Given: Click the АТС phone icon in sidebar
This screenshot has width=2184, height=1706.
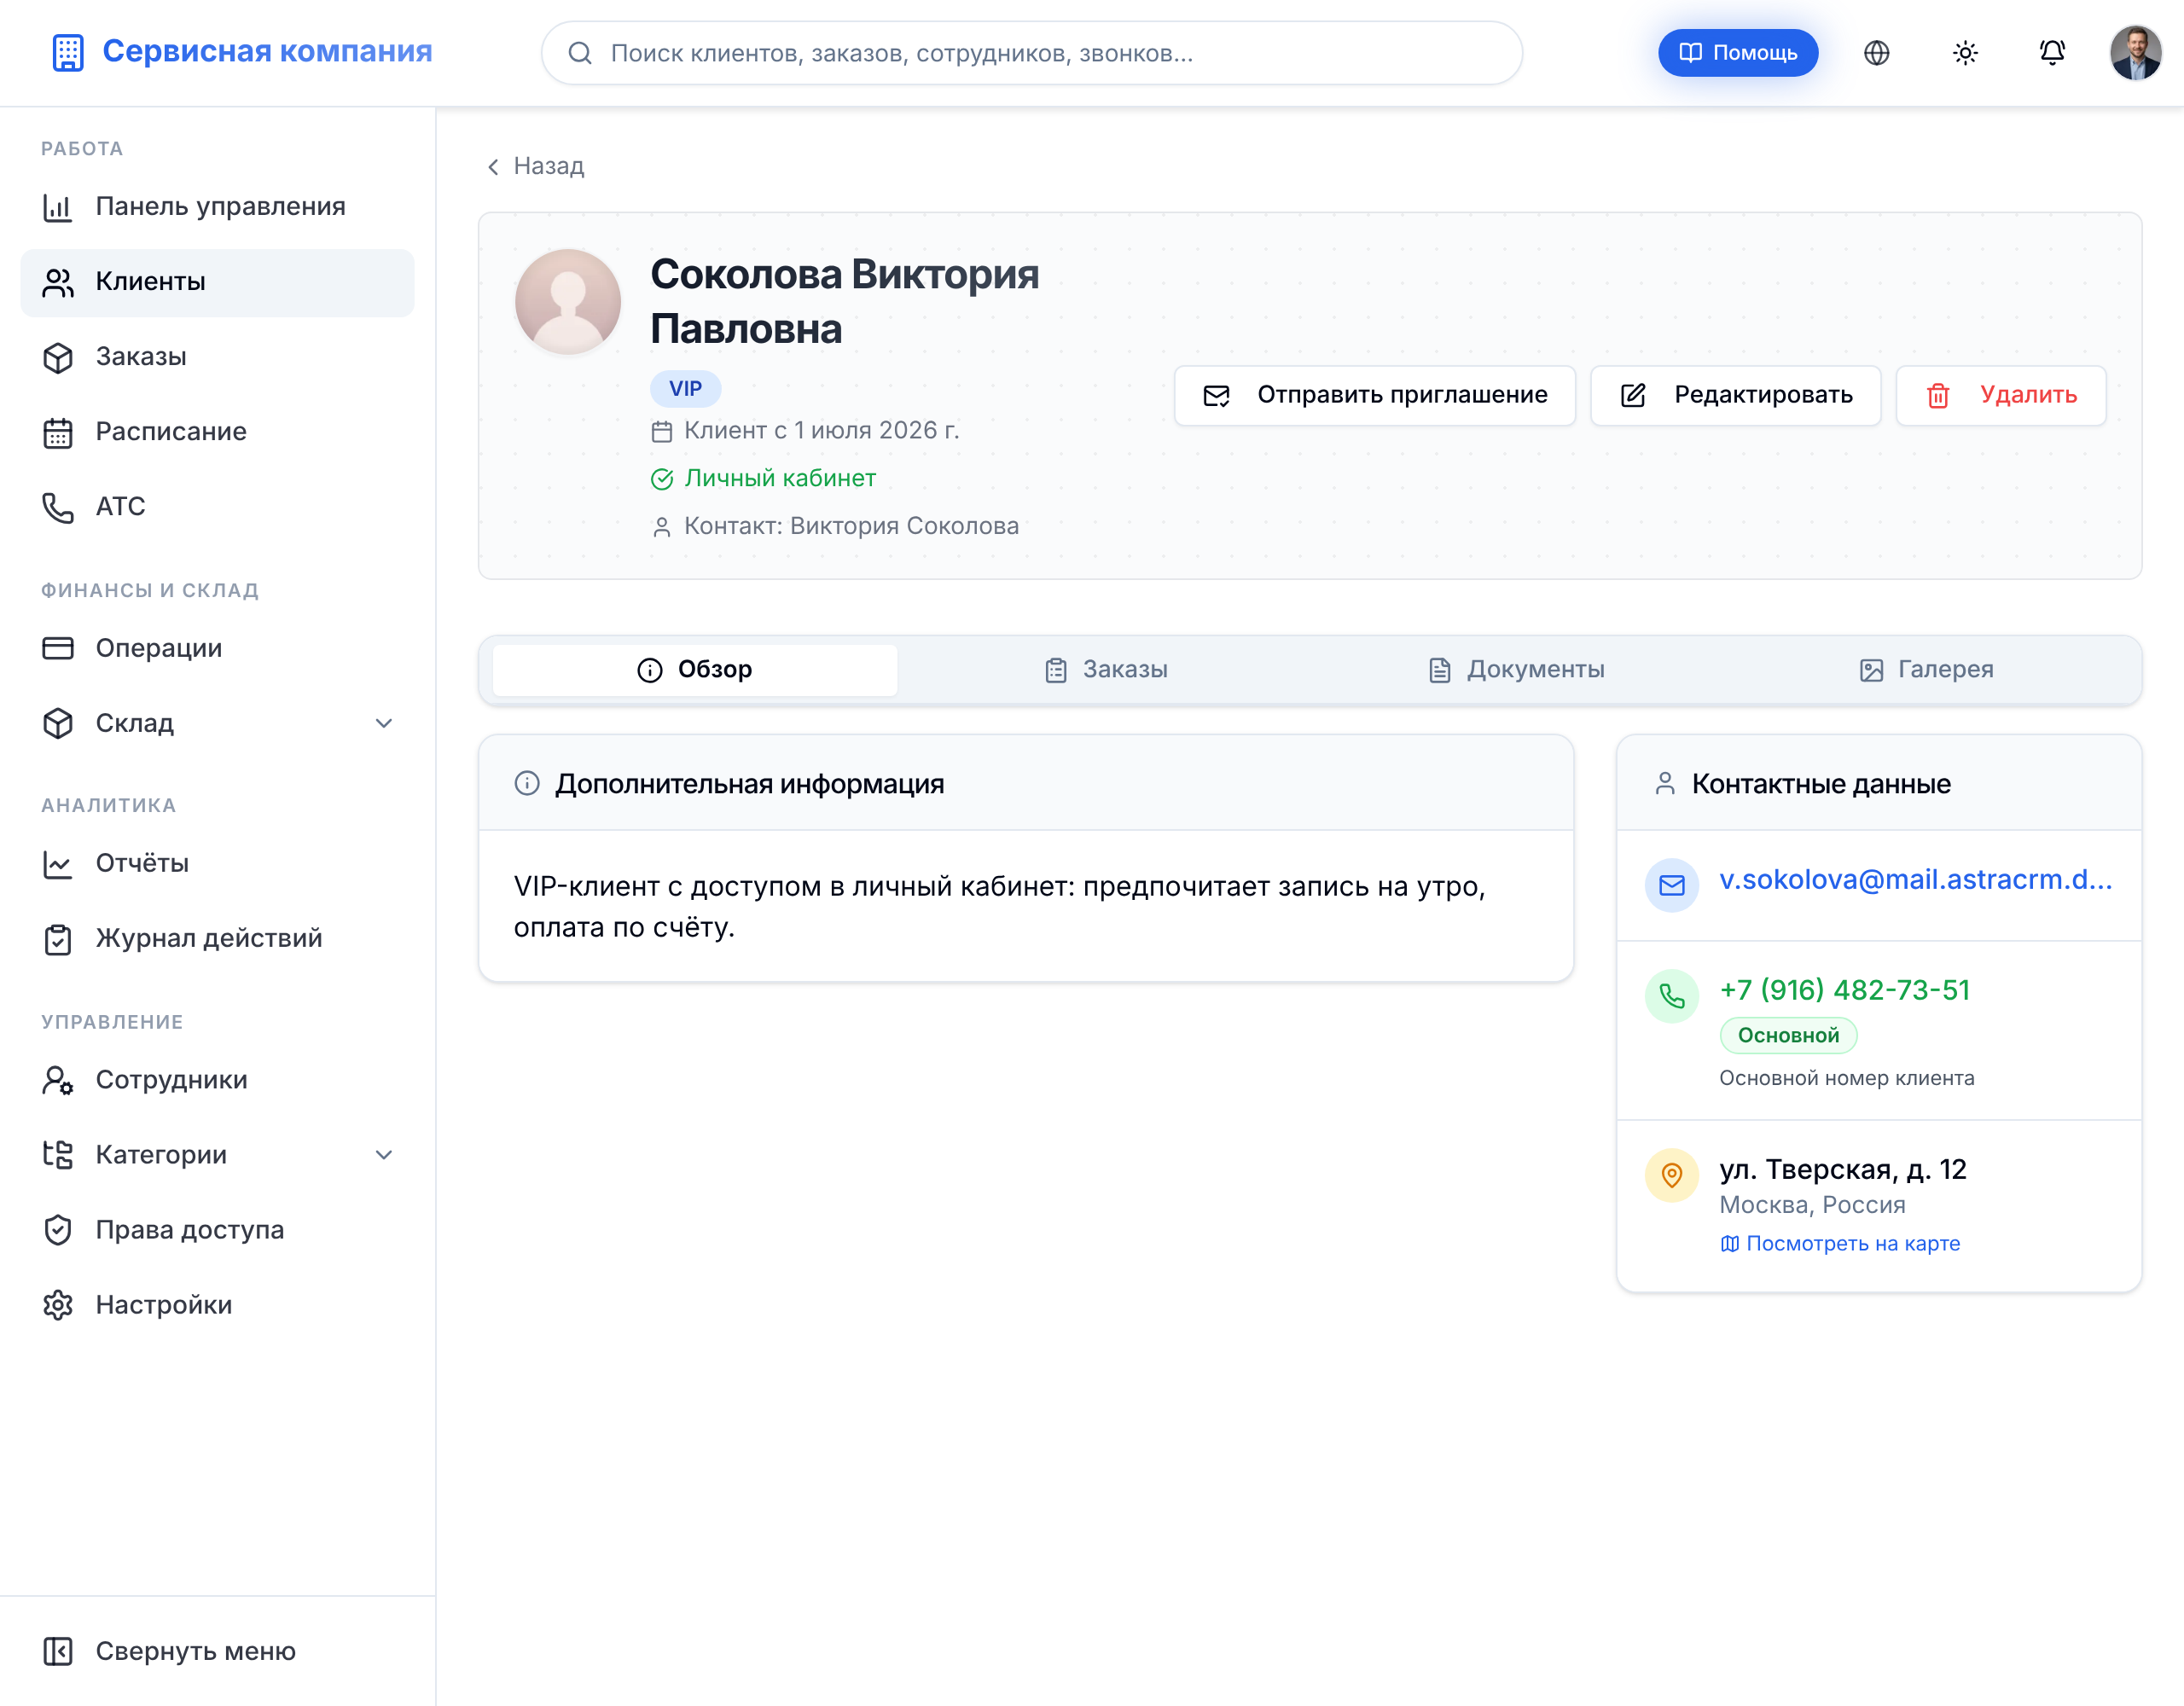Looking at the screenshot, I should [x=58, y=507].
